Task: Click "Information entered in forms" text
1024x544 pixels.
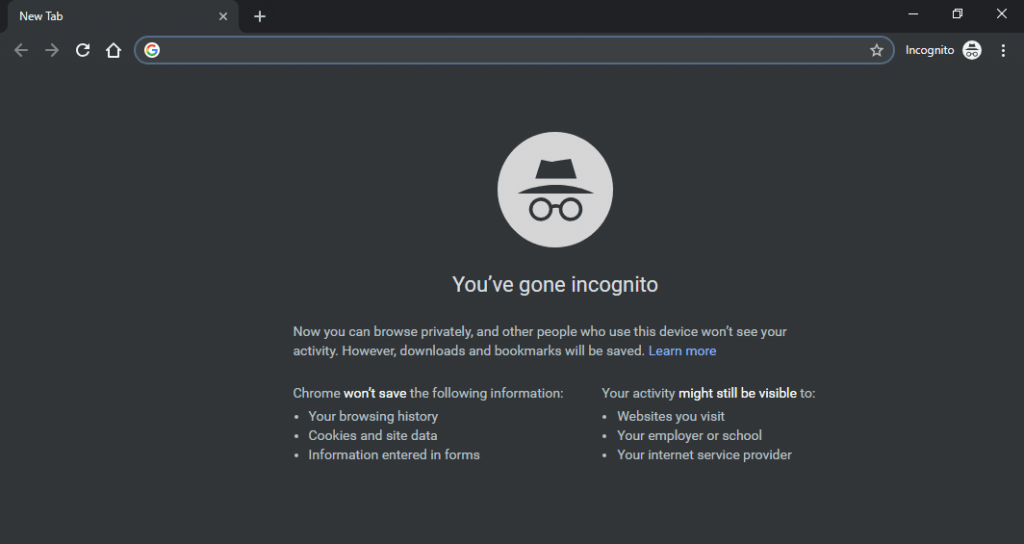Action: coord(394,455)
